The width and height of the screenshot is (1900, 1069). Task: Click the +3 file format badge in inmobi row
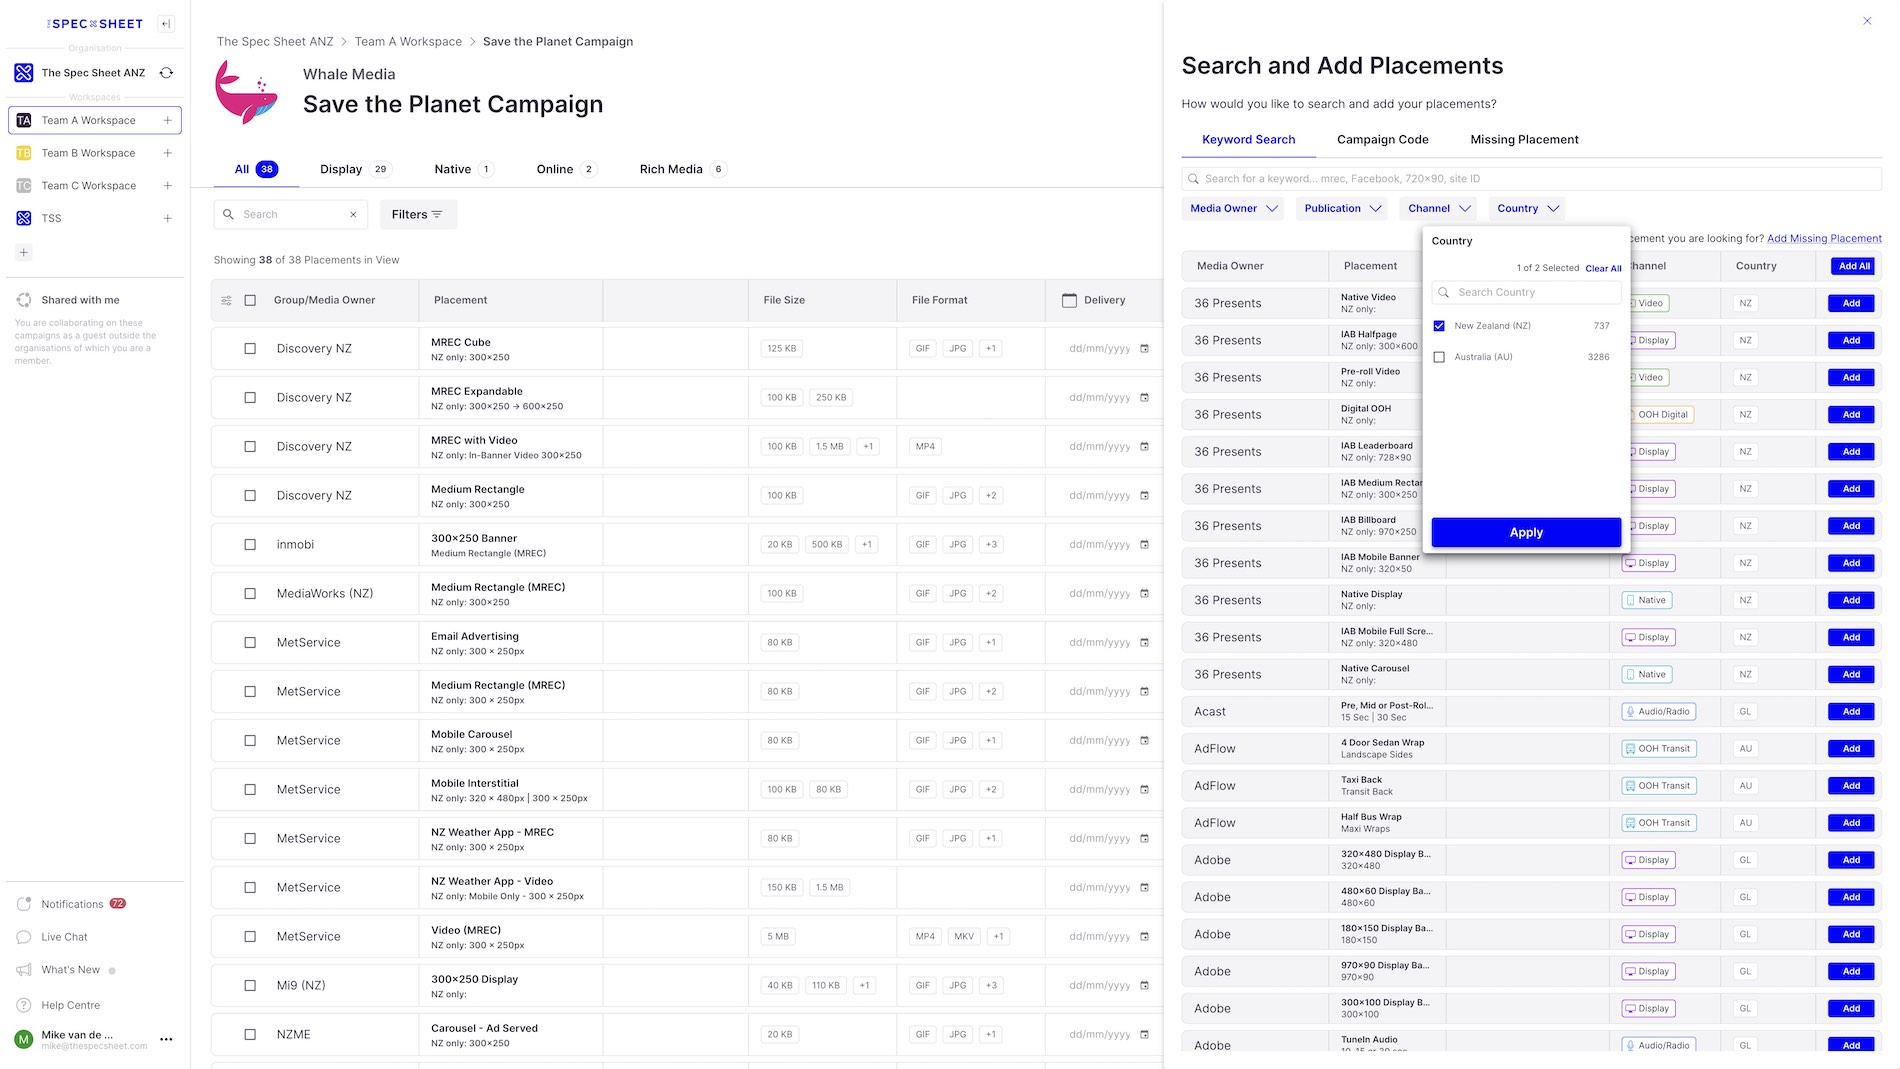coord(991,545)
